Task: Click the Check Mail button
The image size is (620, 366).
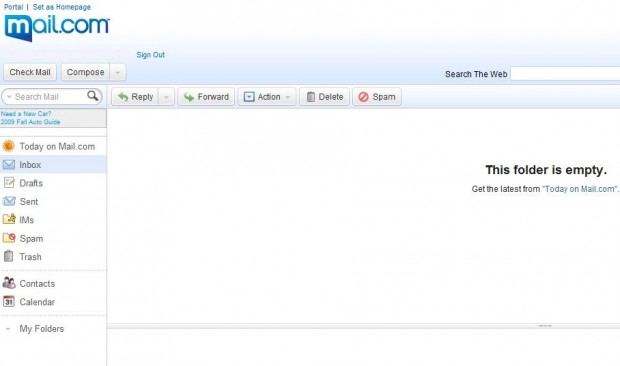Action: [30, 72]
